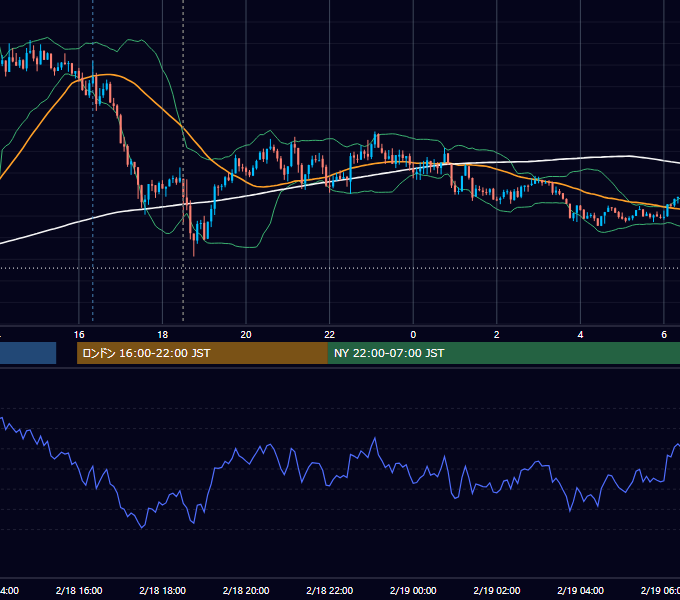Viewport: 680px width, 600px height.
Task: Click hour label 2 on chart axis
Action: pyautogui.click(x=497, y=335)
